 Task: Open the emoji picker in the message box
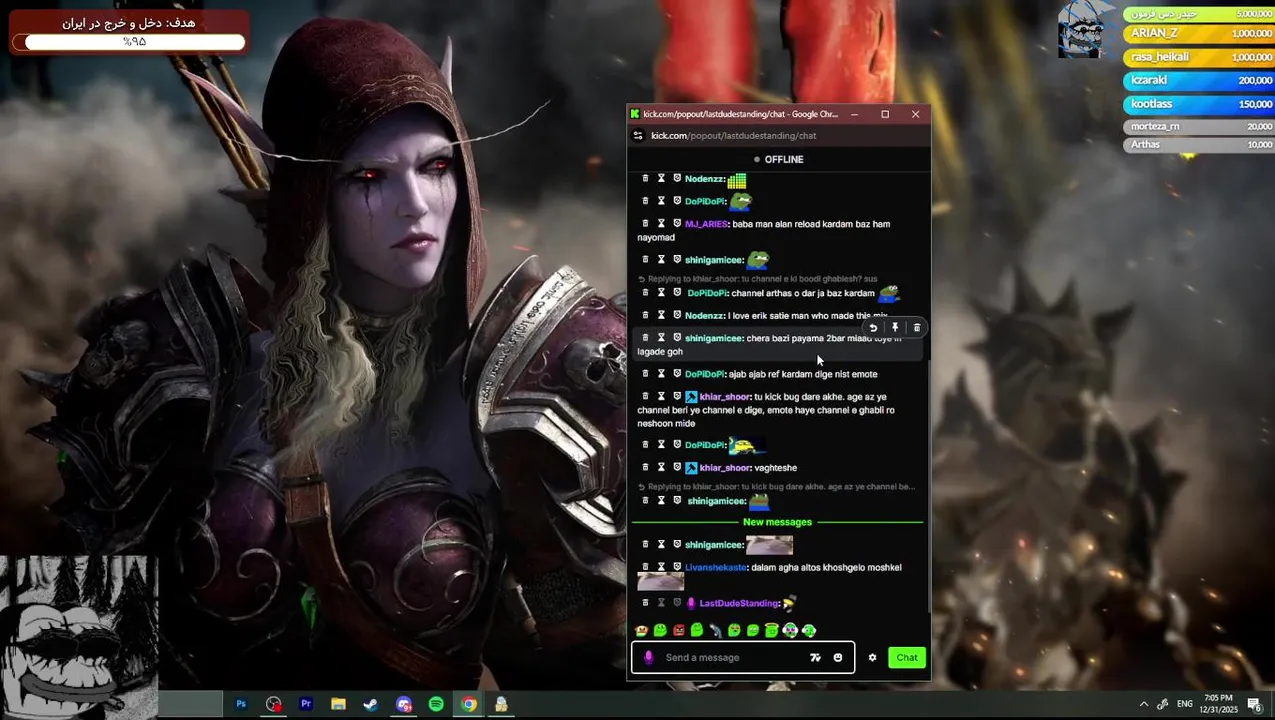click(x=838, y=658)
